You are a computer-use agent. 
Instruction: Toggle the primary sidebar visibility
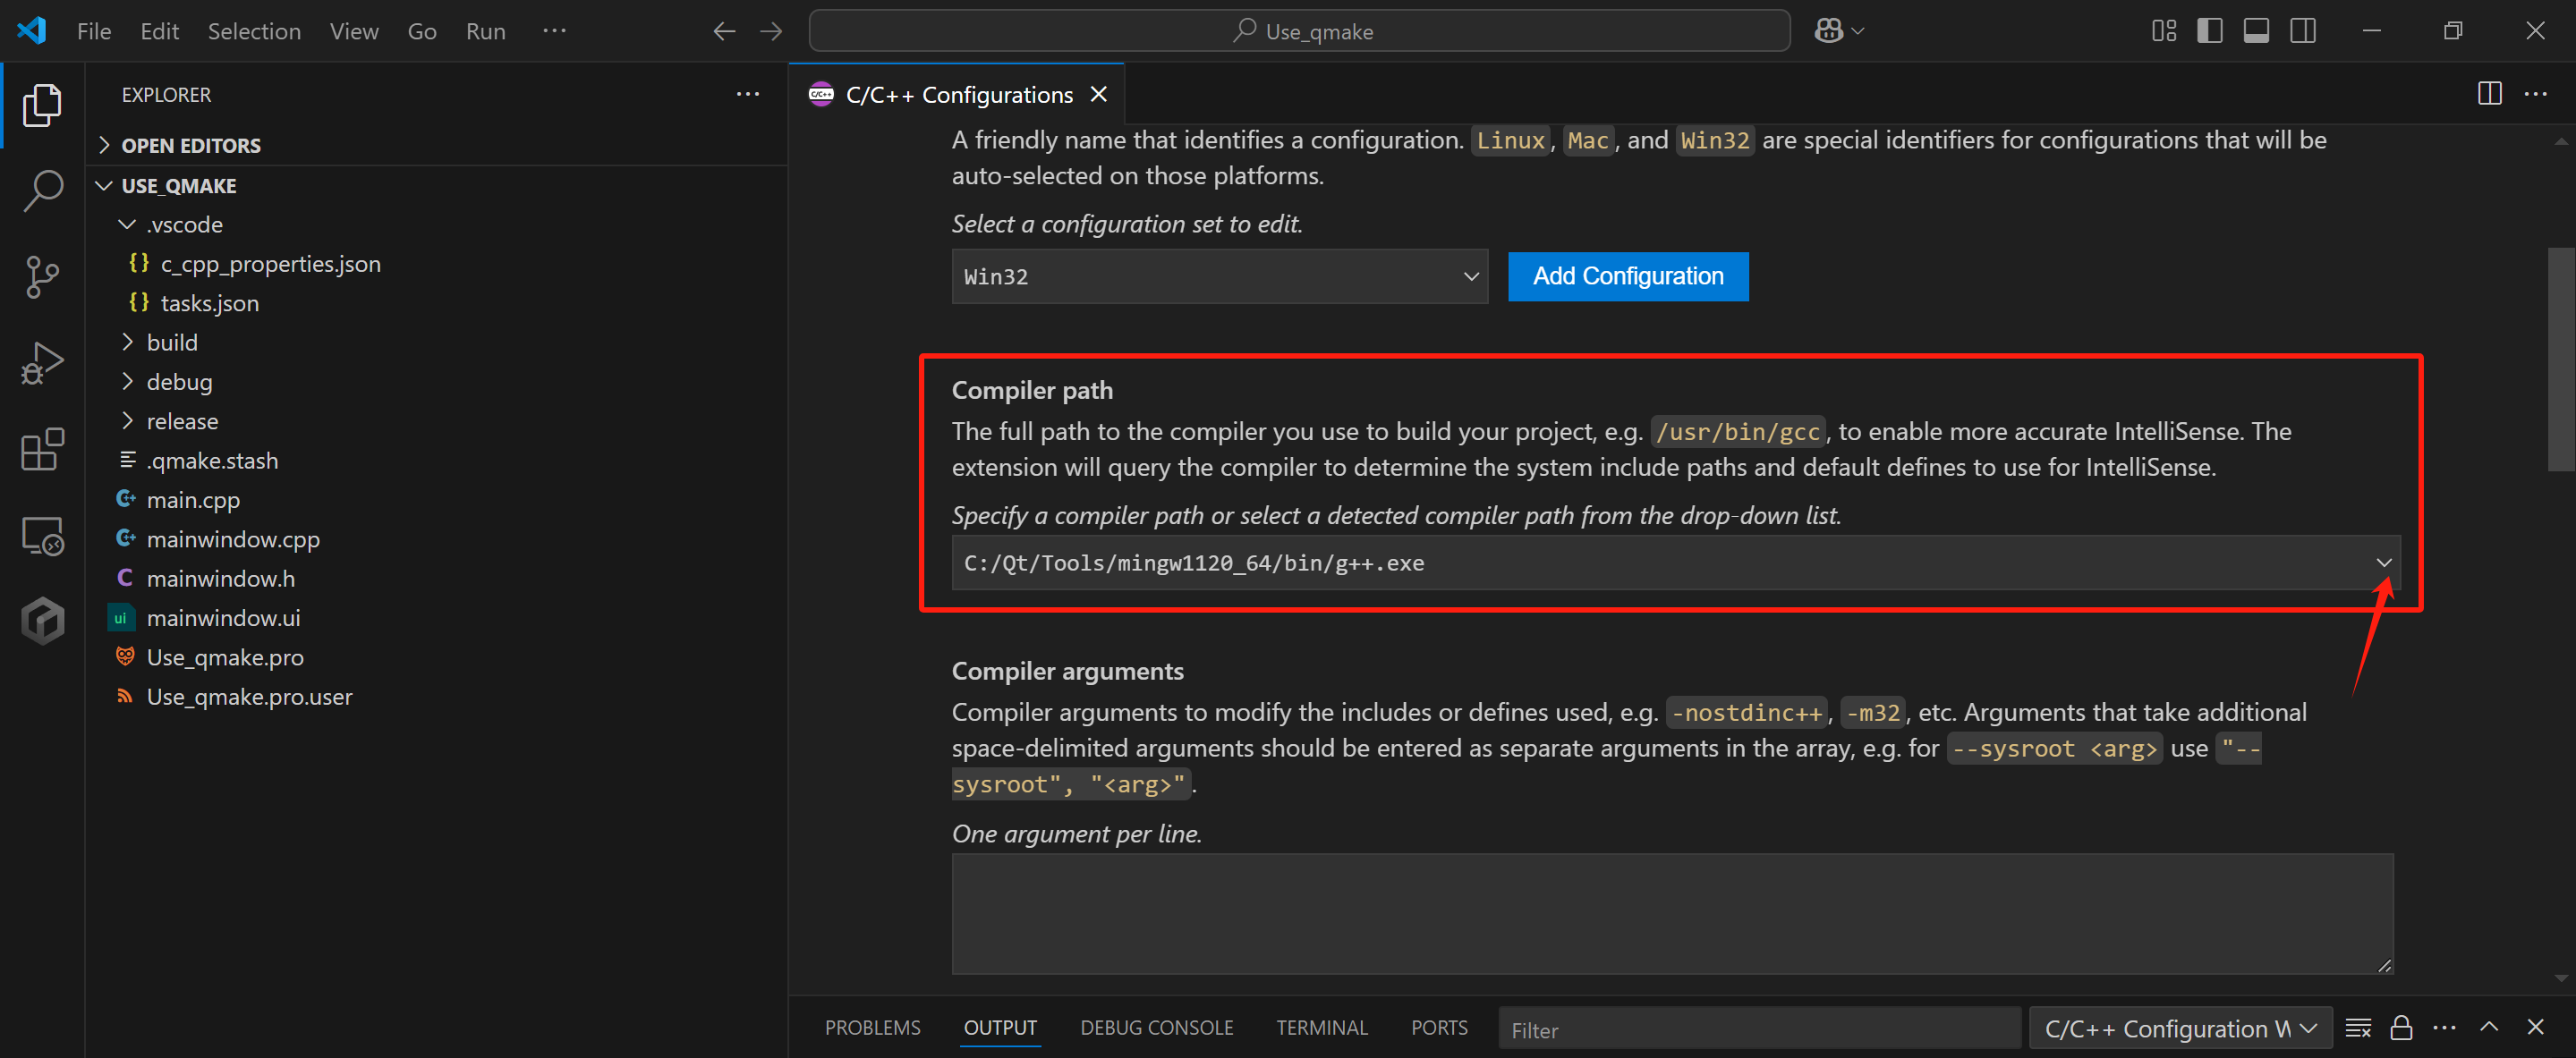click(x=2209, y=30)
